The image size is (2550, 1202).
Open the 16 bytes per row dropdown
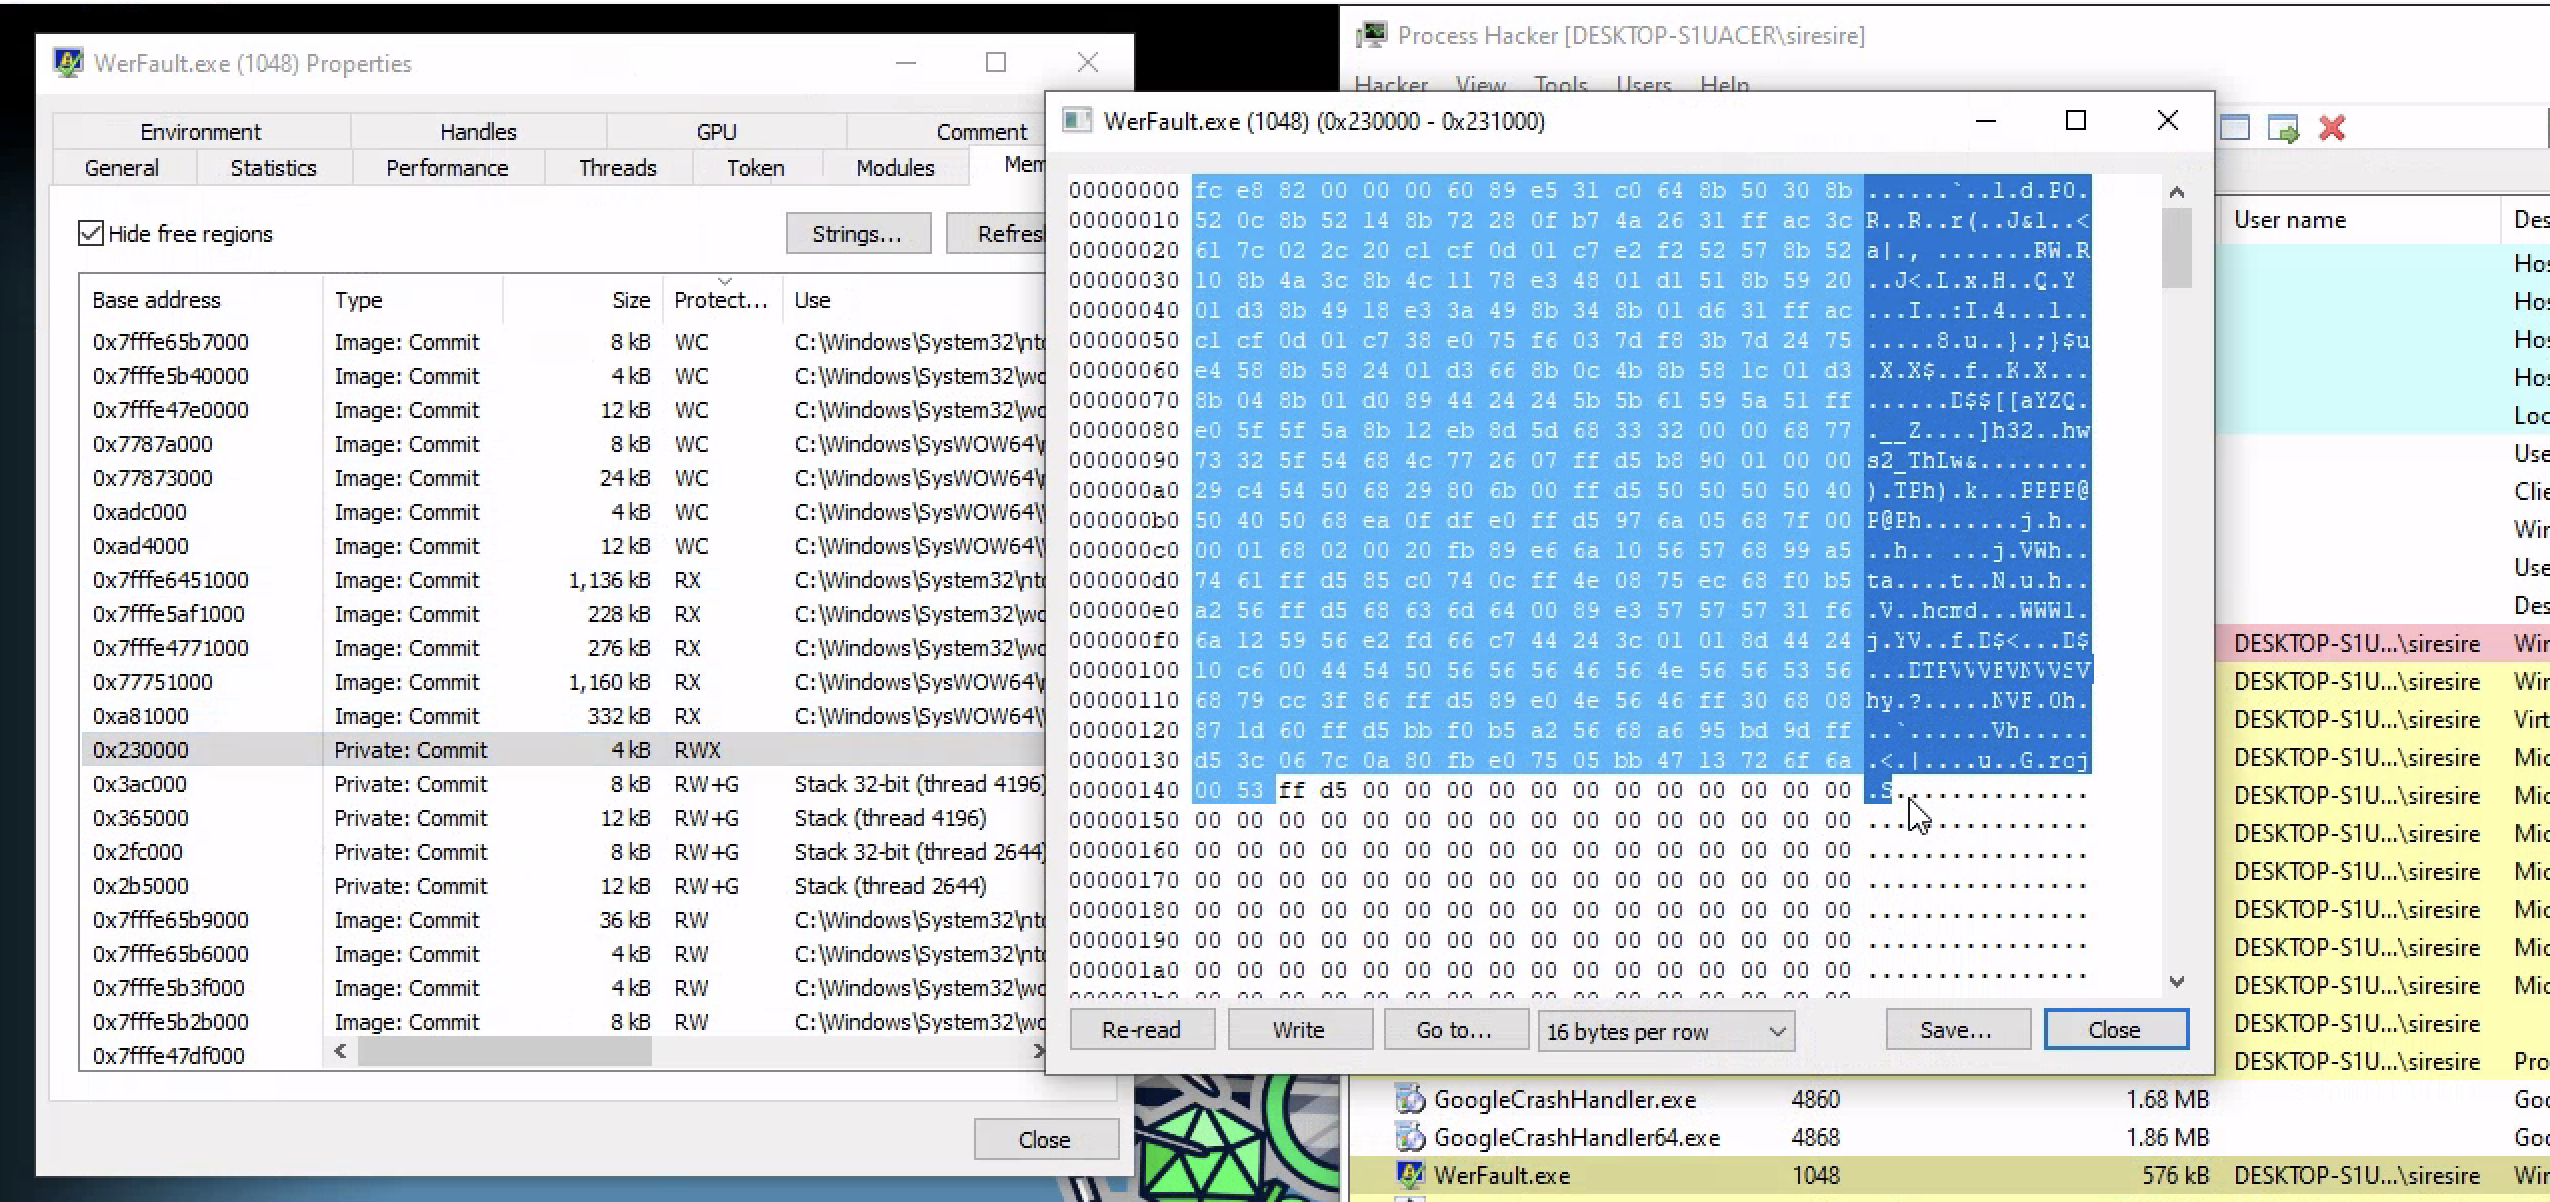click(x=1666, y=1031)
